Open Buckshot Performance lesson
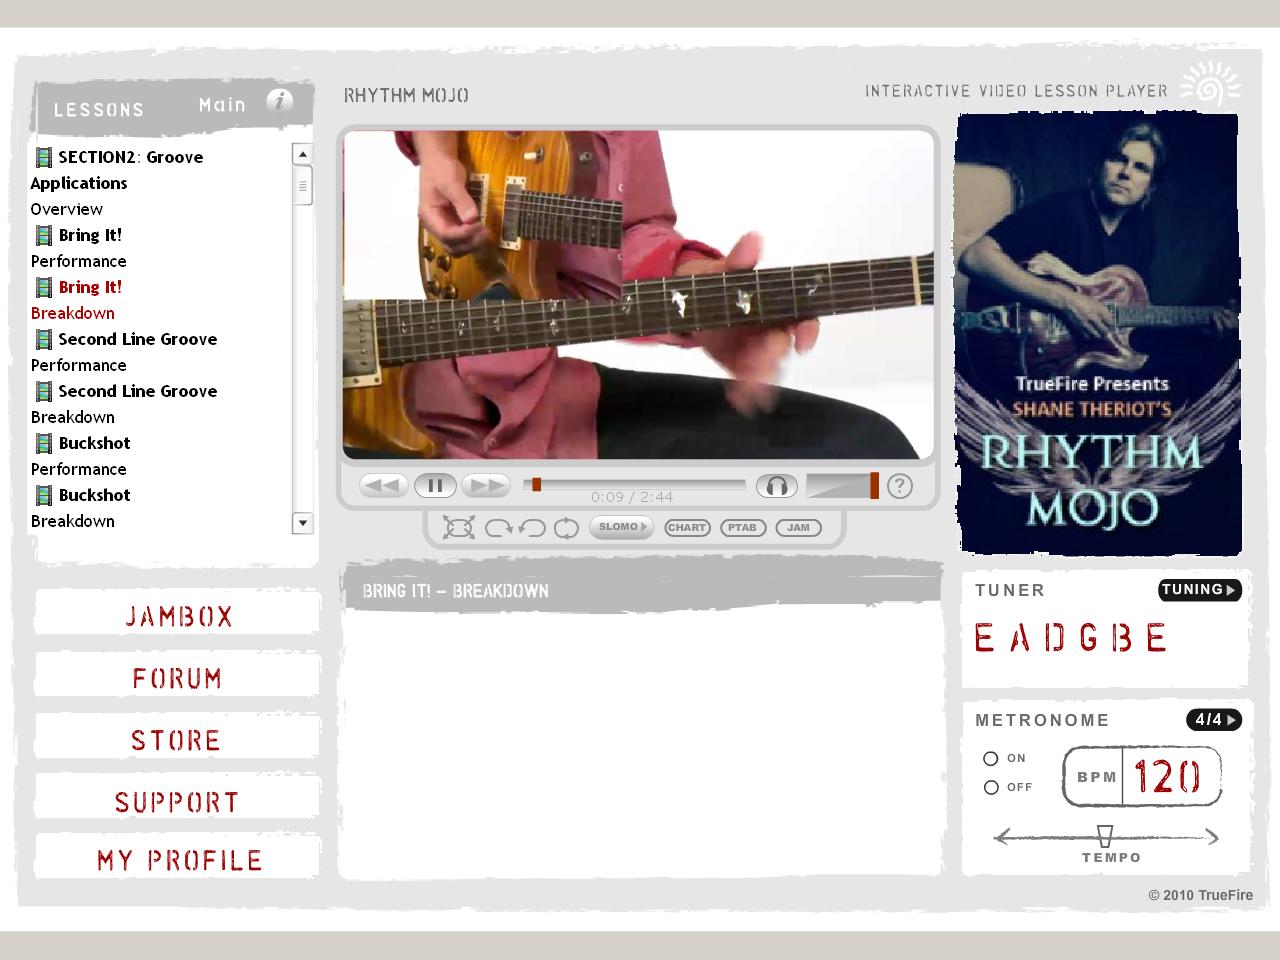The width and height of the screenshot is (1280, 960). [x=81, y=456]
